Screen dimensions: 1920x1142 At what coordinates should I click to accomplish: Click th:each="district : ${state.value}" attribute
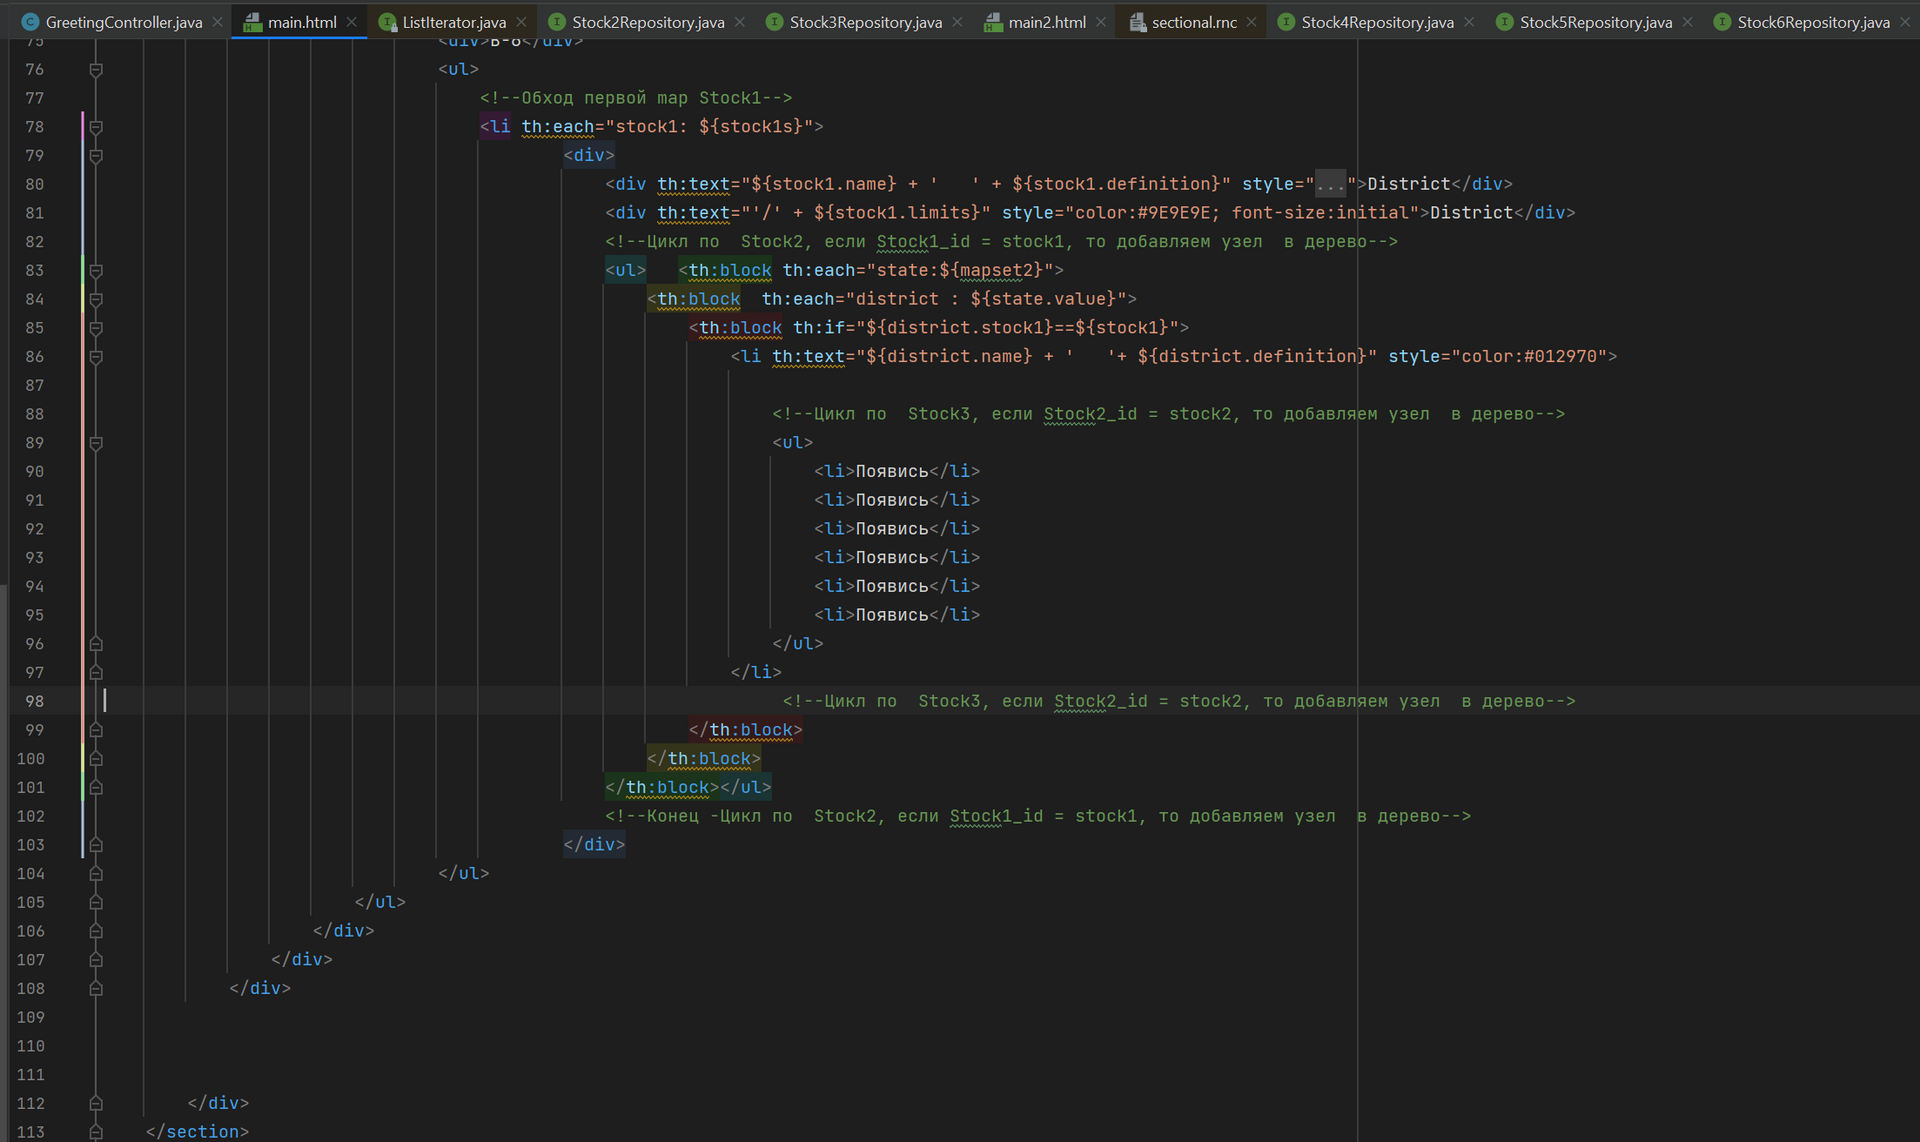[944, 299]
